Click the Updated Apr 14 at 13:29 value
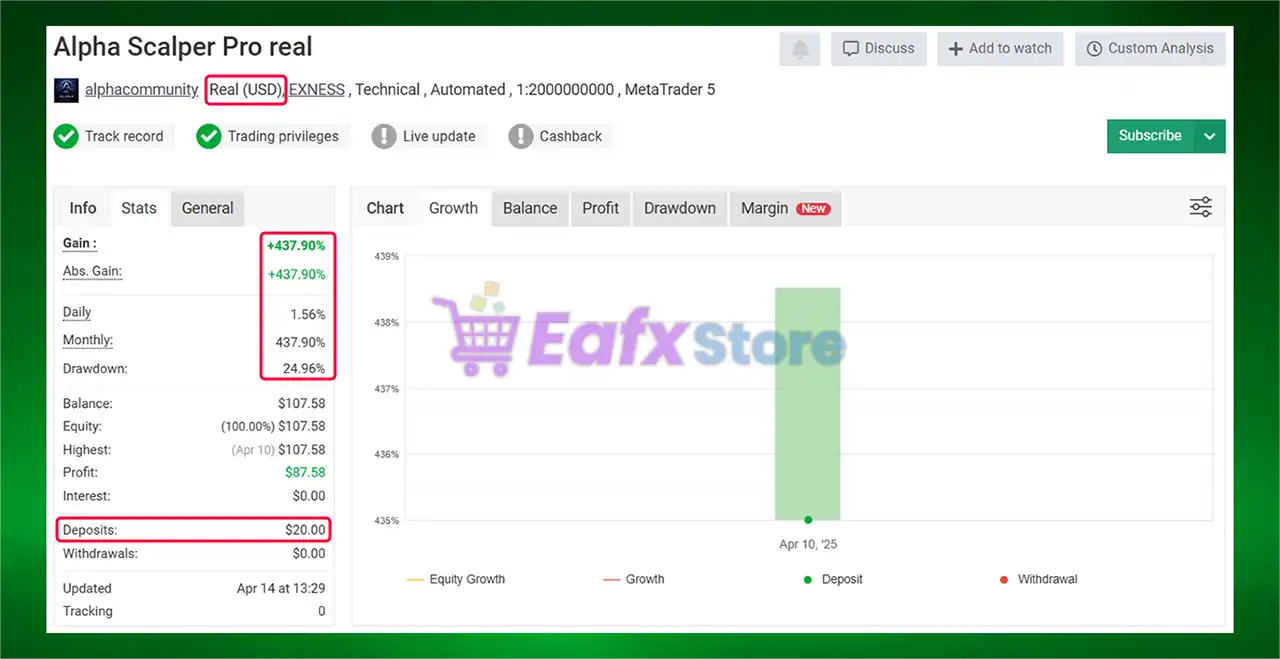The width and height of the screenshot is (1280, 659). coord(281,588)
